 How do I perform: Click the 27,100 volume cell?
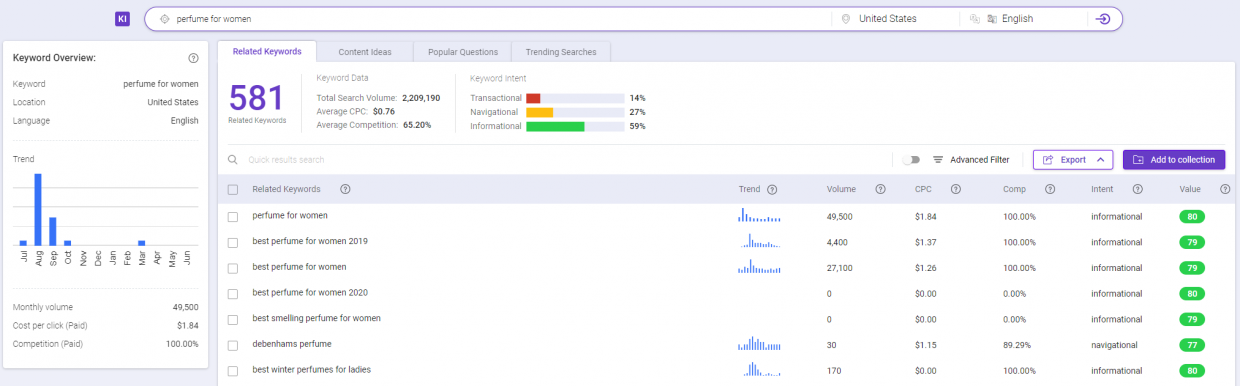click(840, 268)
